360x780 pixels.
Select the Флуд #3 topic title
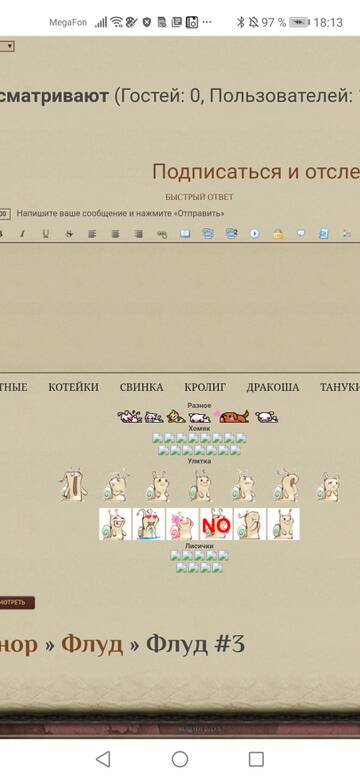pyautogui.click(x=195, y=645)
